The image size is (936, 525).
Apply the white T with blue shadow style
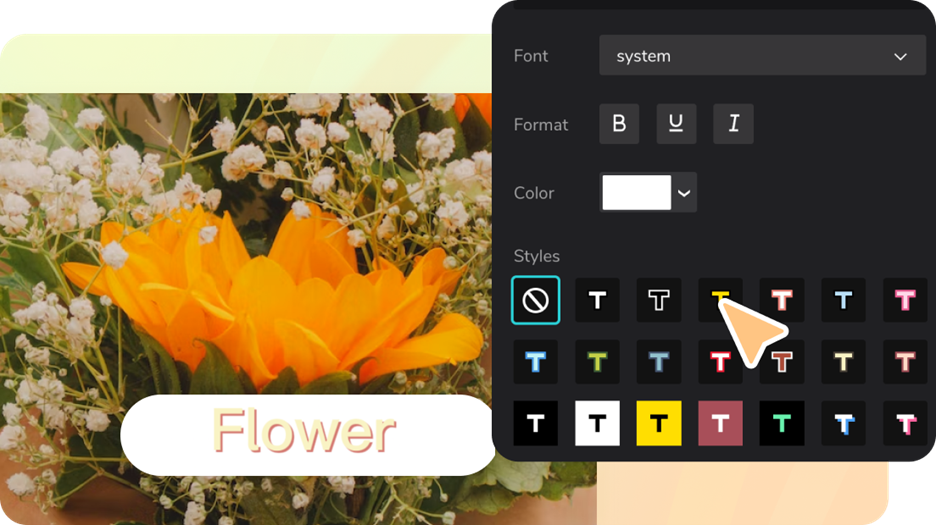point(843,423)
